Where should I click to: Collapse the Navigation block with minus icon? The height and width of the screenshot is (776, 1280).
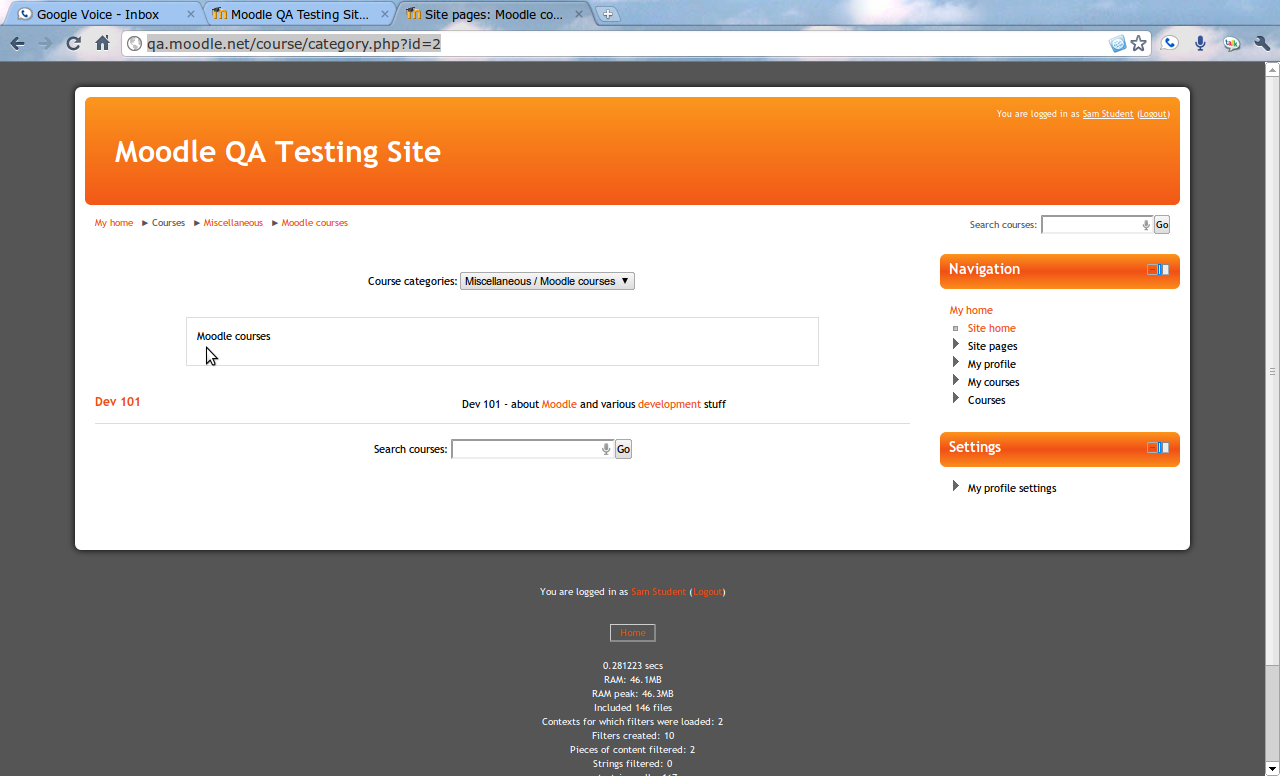pyautogui.click(x=1152, y=269)
